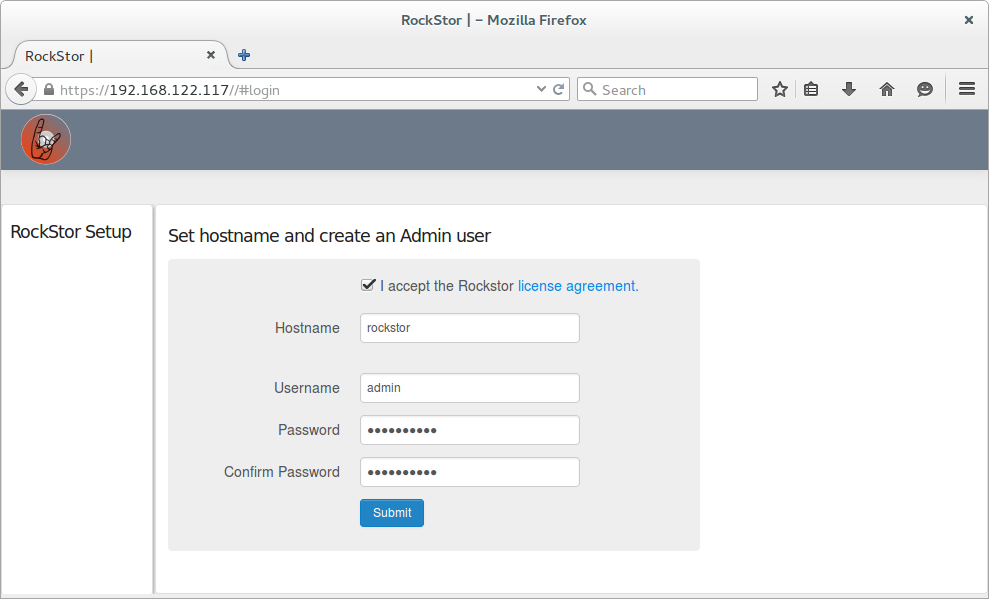Open the license agreement link

pyautogui.click(x=578, y=286)
